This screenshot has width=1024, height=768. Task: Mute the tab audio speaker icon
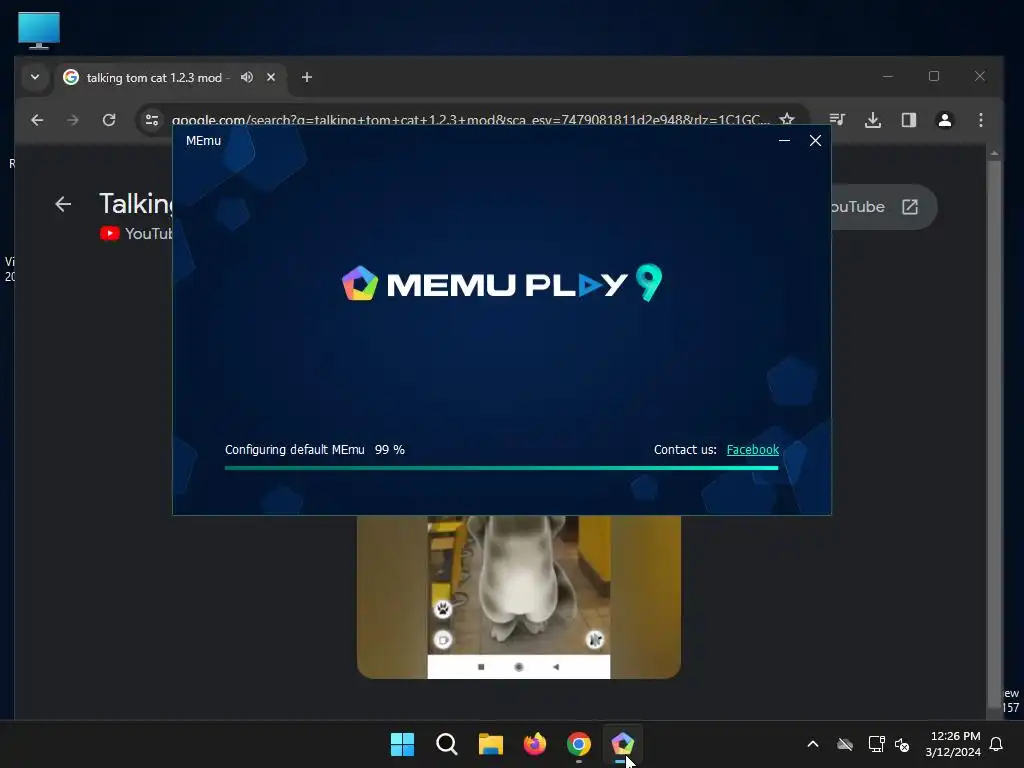pos(247,77)
